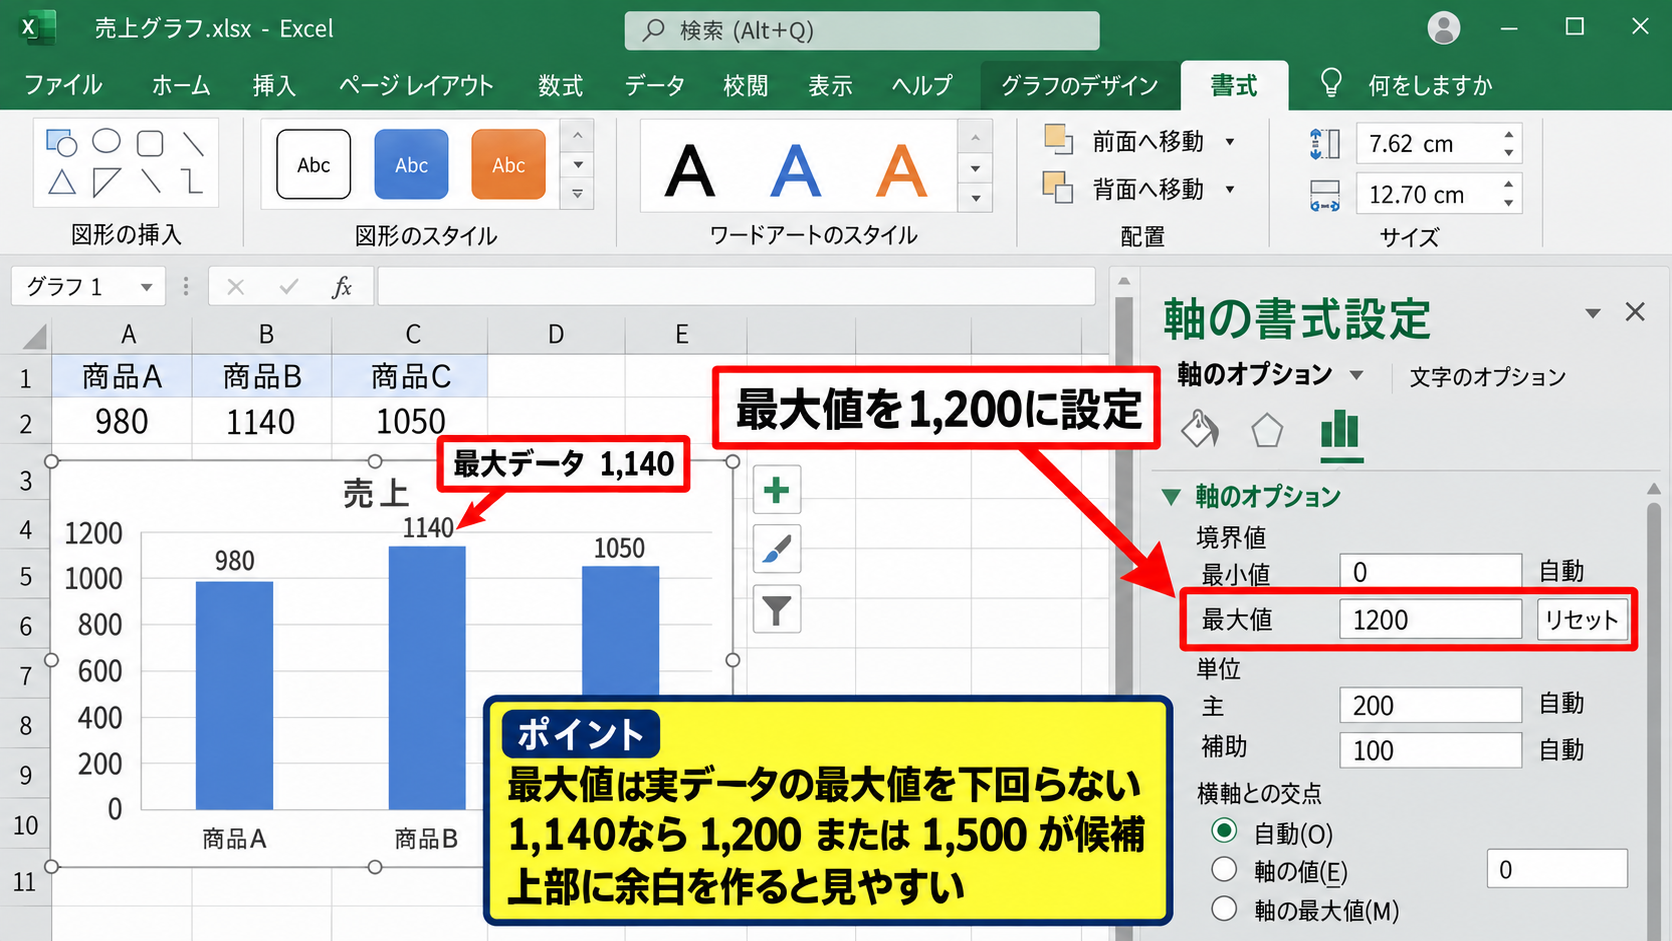This screenshot has height=941, width=1672.
Task: Select cell B2 containing 1140
Action: point(261,422)
